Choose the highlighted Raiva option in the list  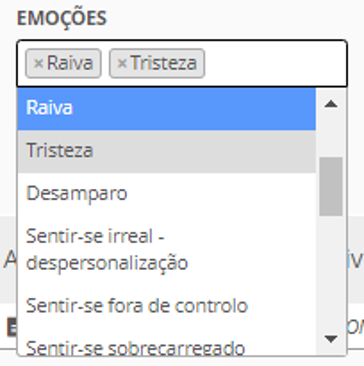click(x=167, y=109)
